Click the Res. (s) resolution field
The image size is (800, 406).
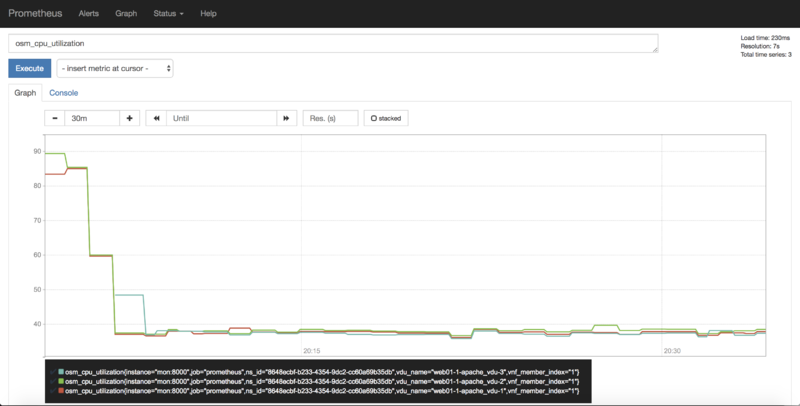[330, 118]
